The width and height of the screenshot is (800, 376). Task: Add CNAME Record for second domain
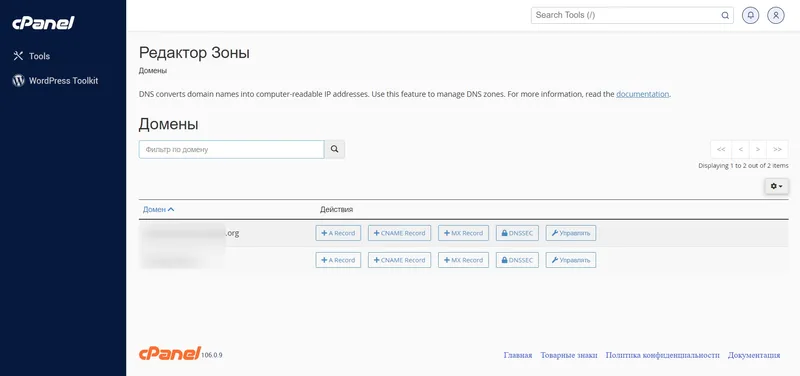[399, 260]
